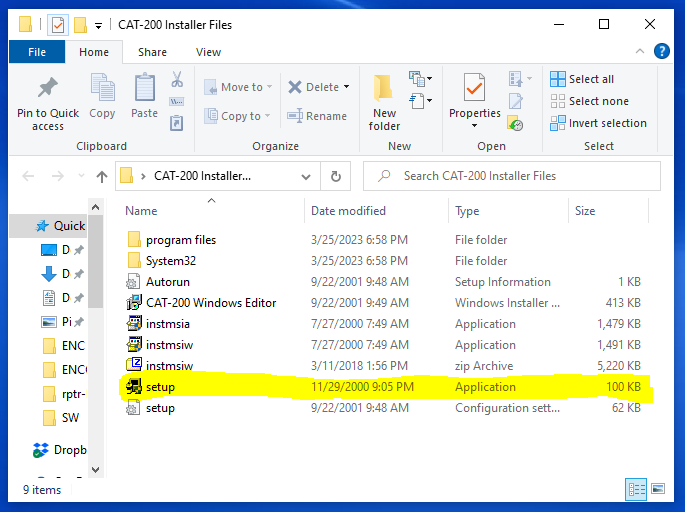
Task: Select the Autorun setup information file
Action: (x=384, y=282)
